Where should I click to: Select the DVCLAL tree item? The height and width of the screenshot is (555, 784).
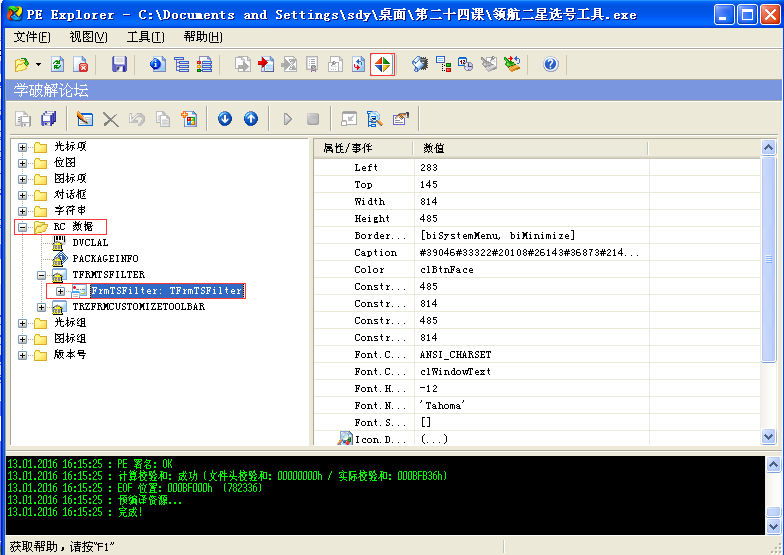tap(90, 242)
